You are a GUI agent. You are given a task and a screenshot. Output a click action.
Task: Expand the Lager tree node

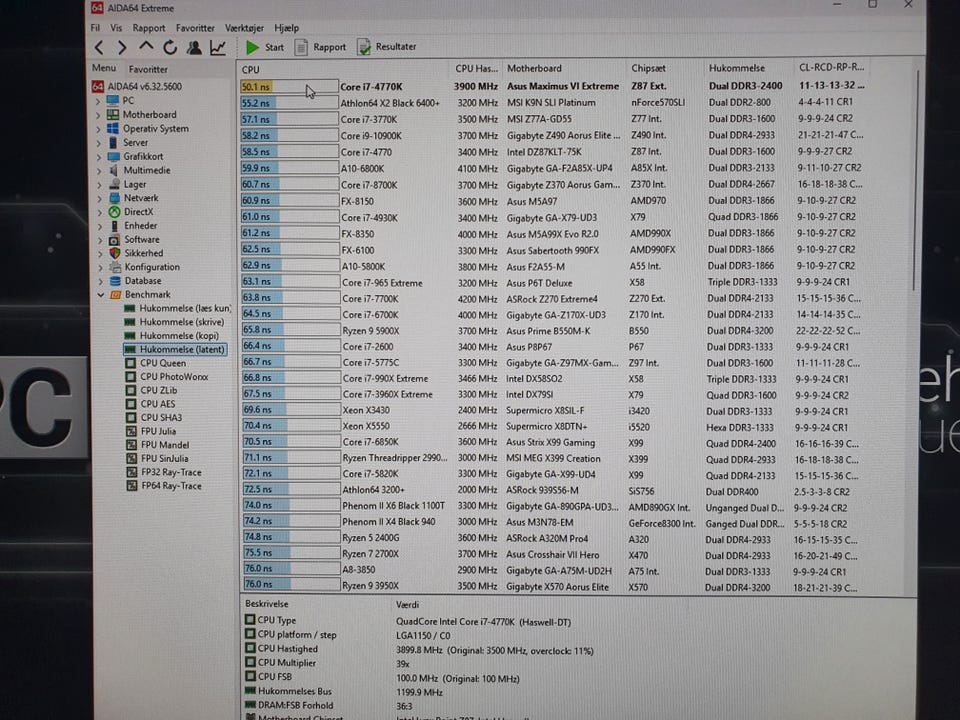[99, 184]
